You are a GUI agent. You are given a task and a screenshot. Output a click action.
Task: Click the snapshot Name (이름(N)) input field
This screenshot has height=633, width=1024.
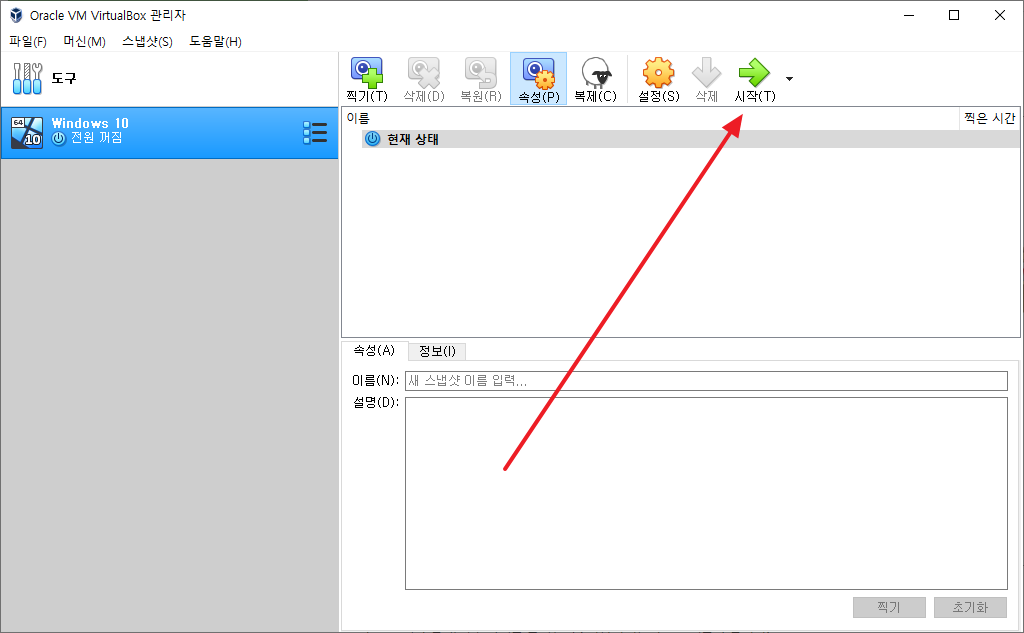706,381
